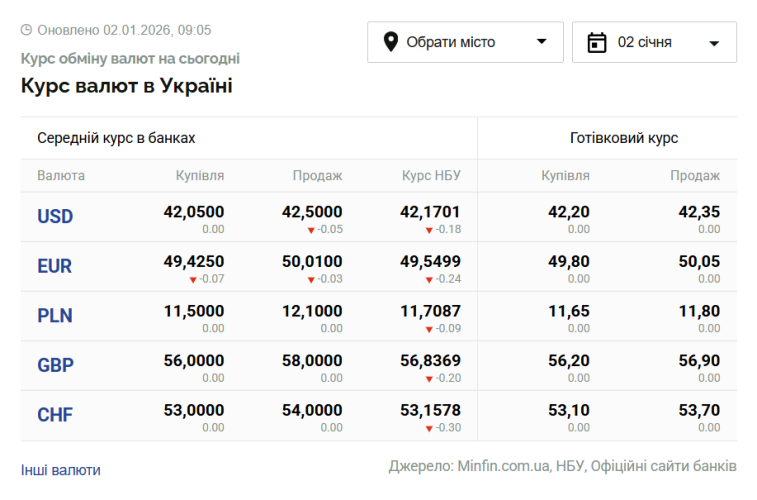Open the CHF currency link
Viewport: 757px width, 500px height.
55,415
